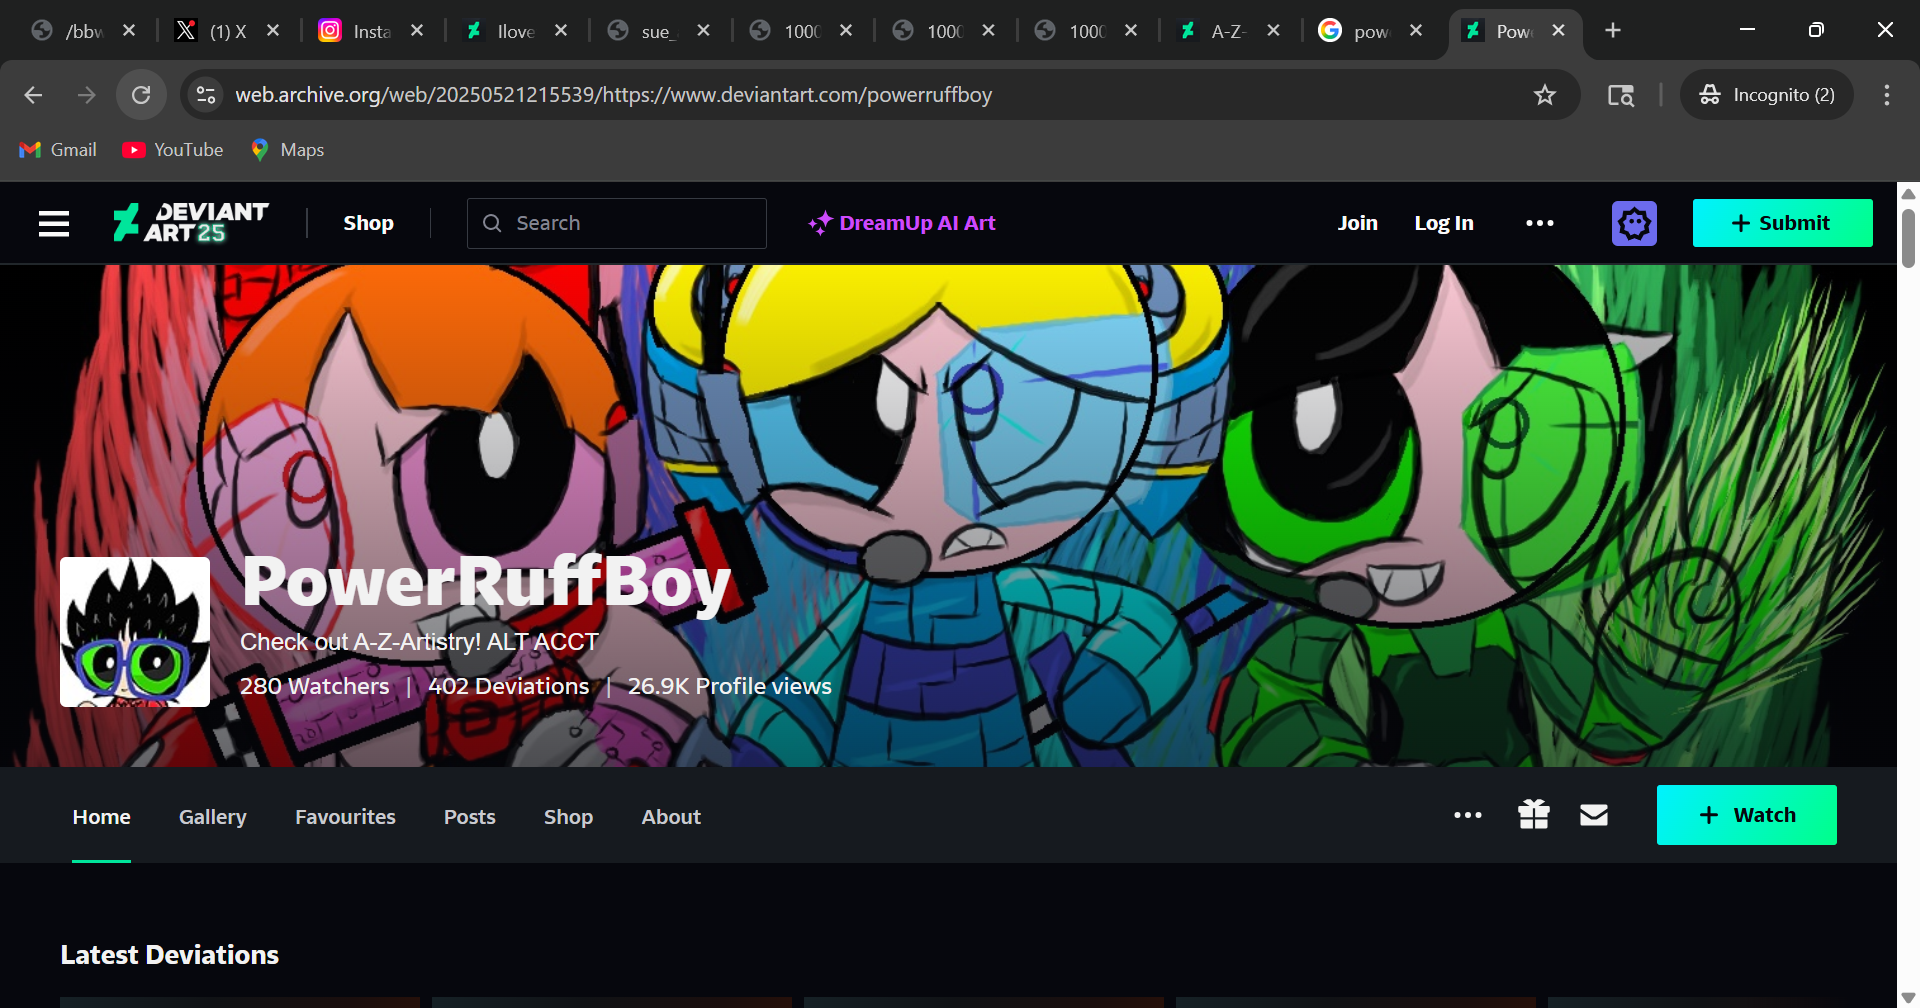The height and width of the screenshot is (1008, 1920).
Task: Click the gift icon on profile bar
Action: click(x=1533, y=815)
